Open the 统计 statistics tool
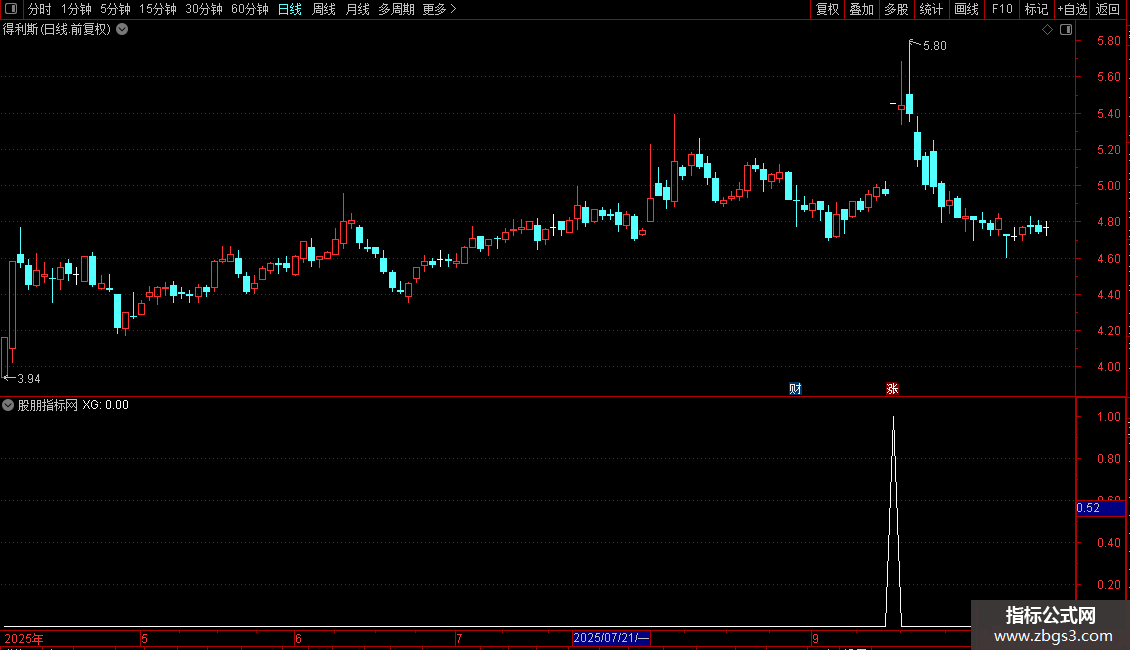 pyautogui.click(x=931, y=9)
